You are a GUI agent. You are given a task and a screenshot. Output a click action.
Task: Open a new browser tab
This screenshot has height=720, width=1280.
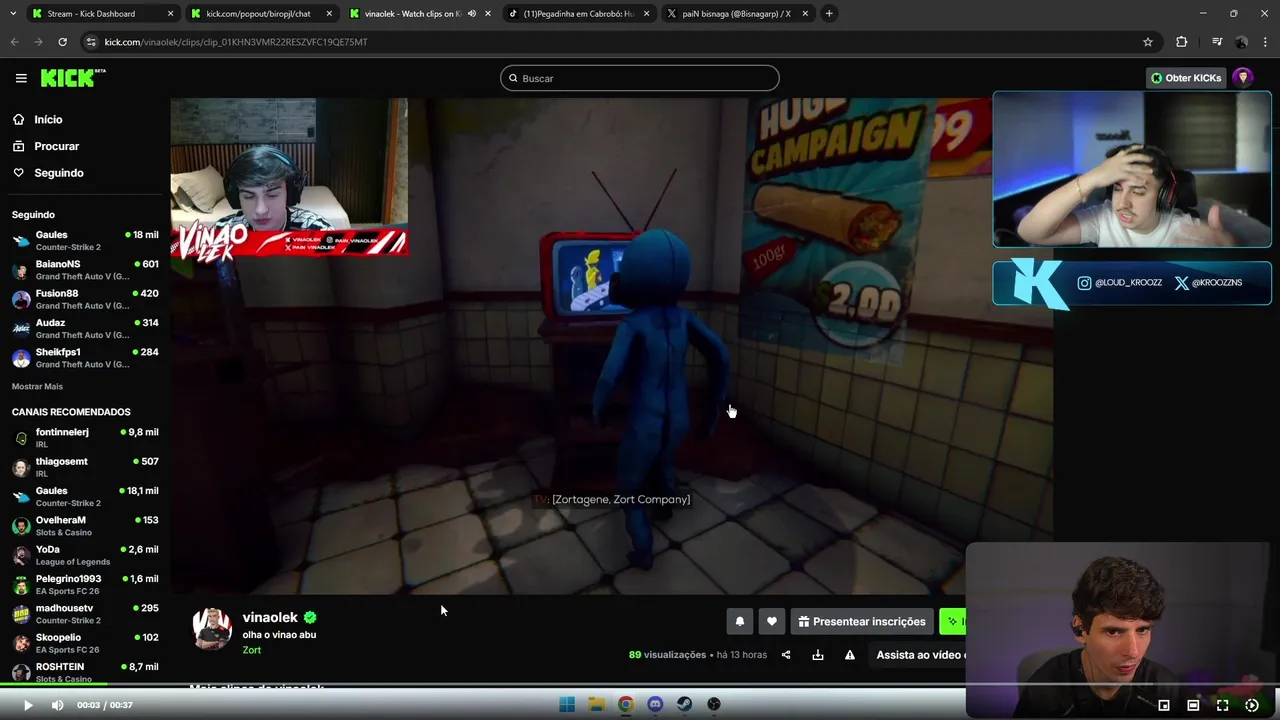(x=829, y=14)
